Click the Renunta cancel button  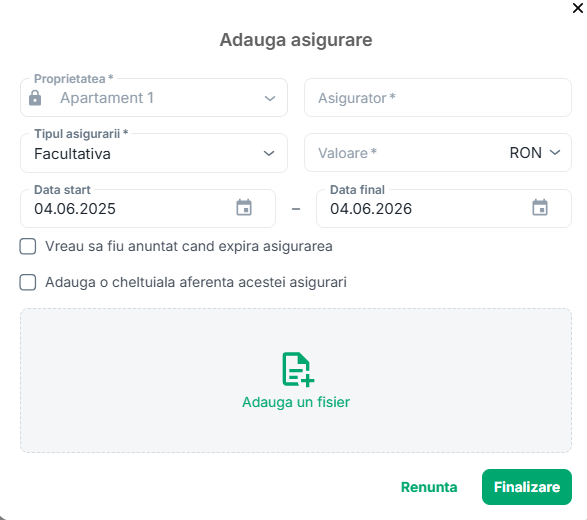coord(429,487)
